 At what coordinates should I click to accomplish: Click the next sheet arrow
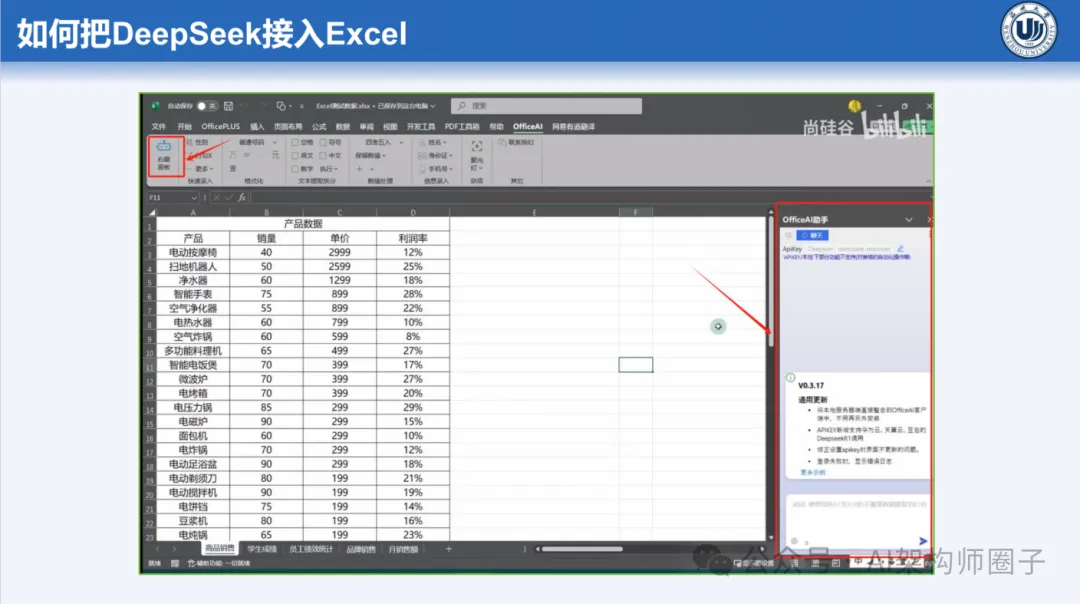174,549
